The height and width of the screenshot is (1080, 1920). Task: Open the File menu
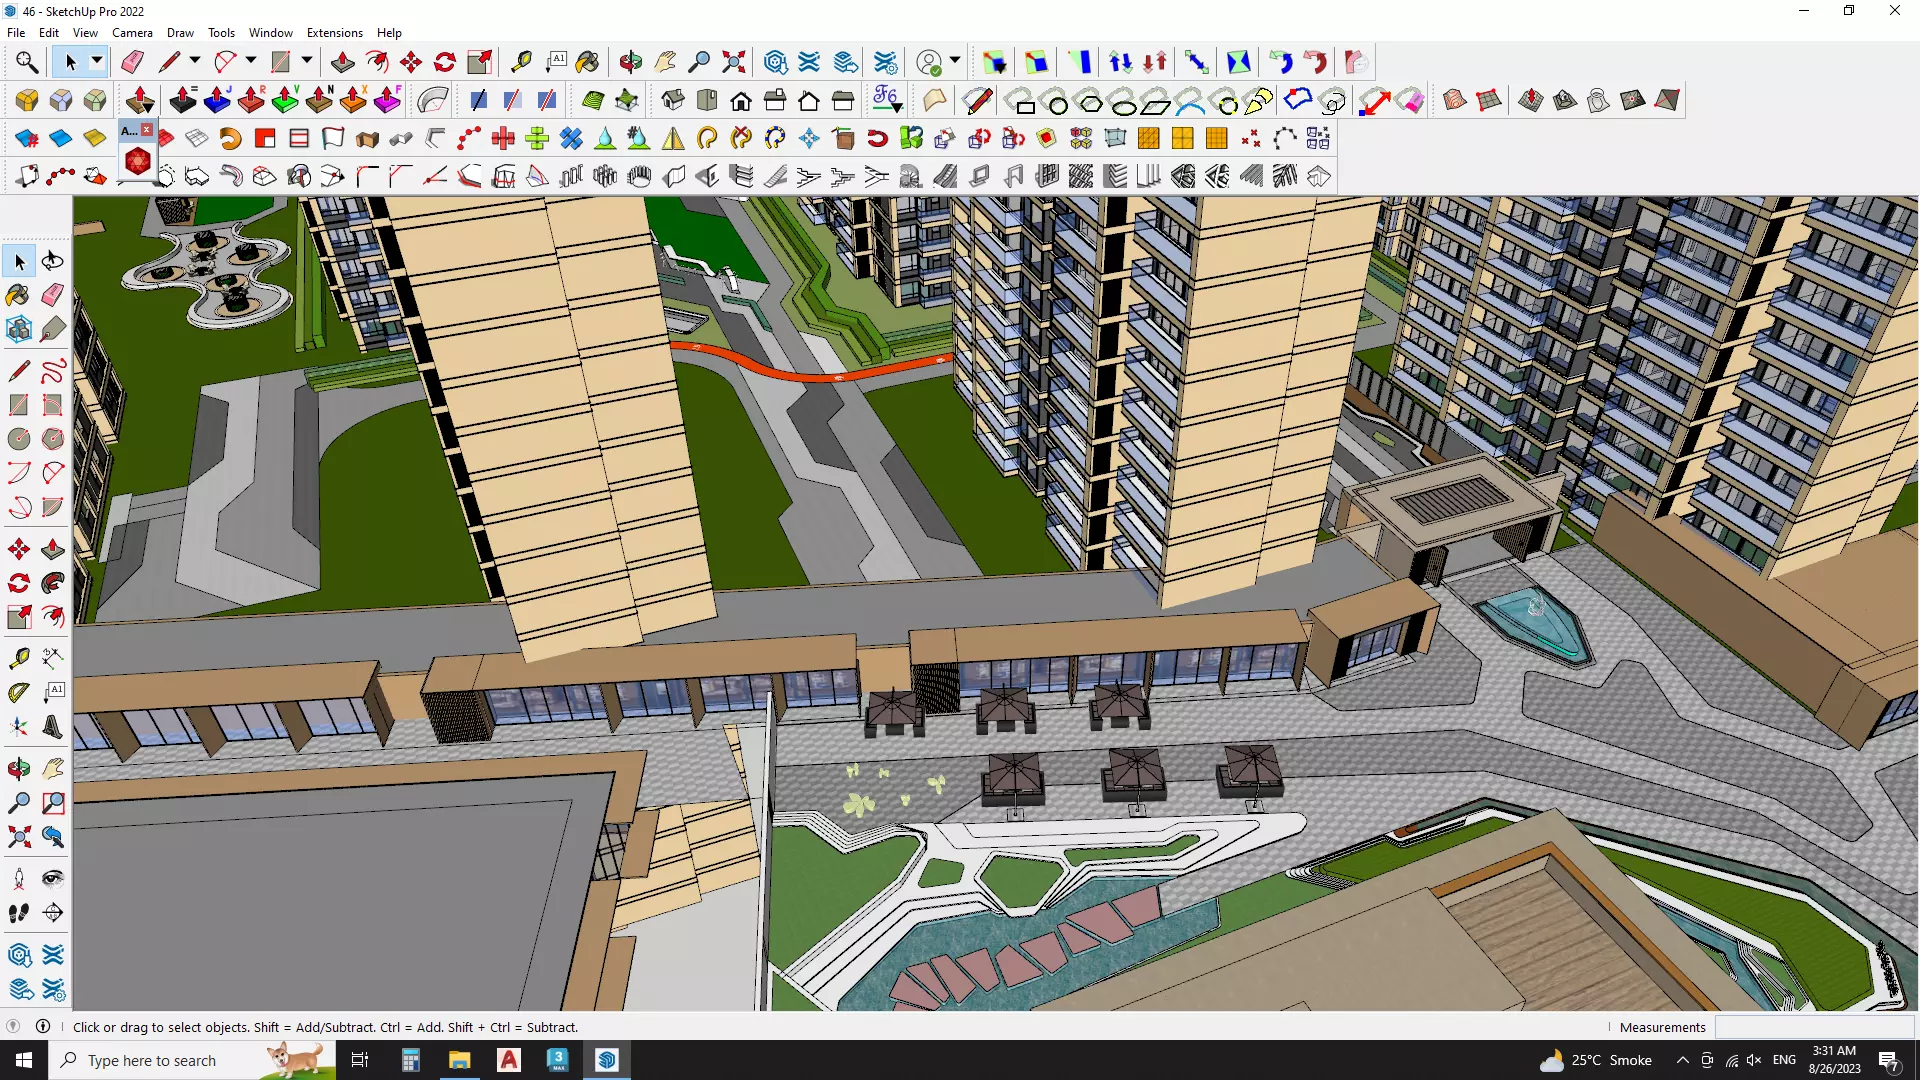click(16, 33)
